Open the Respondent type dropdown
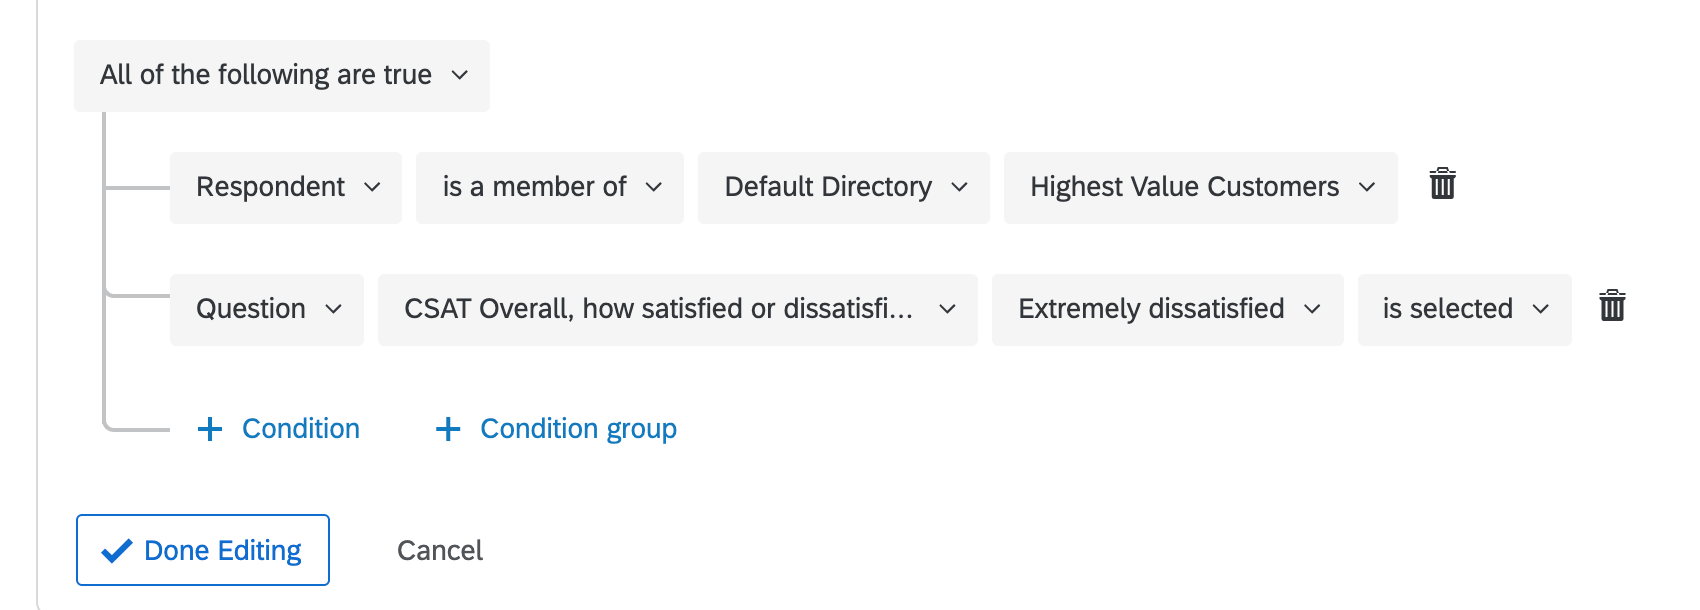The image size is (1700, 610). click(286, 187)
